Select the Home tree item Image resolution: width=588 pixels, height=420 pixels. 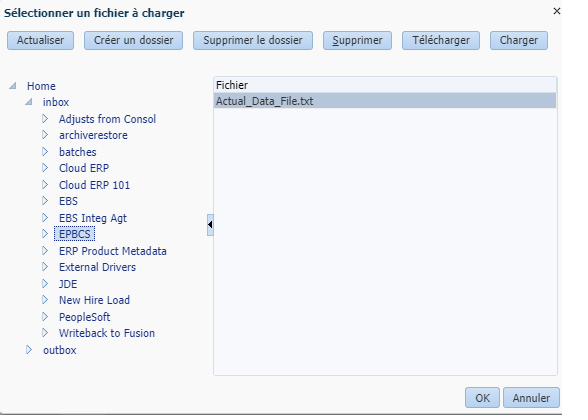coord(41,86)
